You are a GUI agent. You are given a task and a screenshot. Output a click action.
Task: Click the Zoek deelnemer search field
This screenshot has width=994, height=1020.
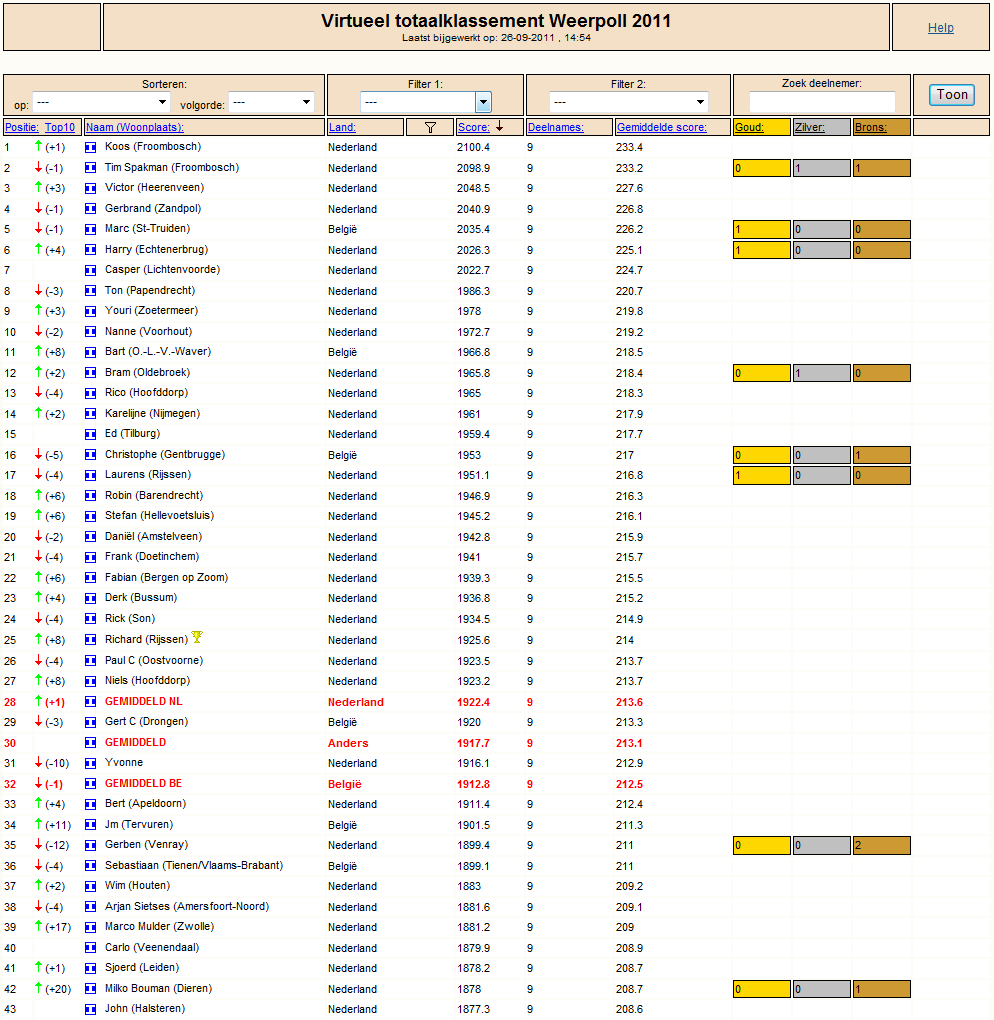pyautogui.click(x=822, y=102)
